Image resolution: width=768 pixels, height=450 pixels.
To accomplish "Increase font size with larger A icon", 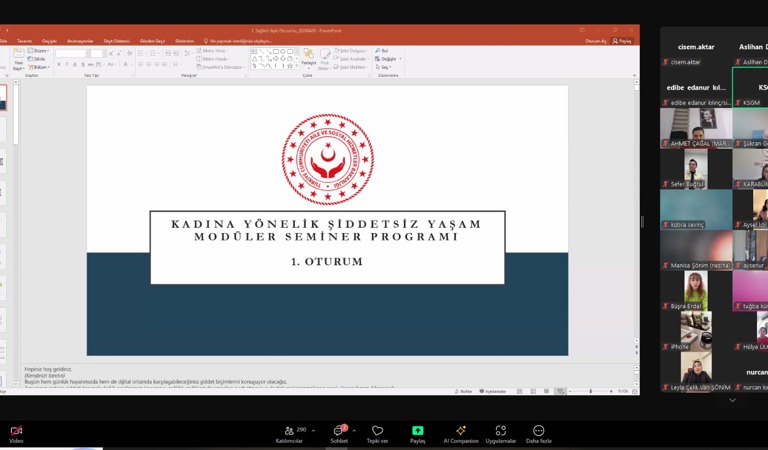I will 111,53.
